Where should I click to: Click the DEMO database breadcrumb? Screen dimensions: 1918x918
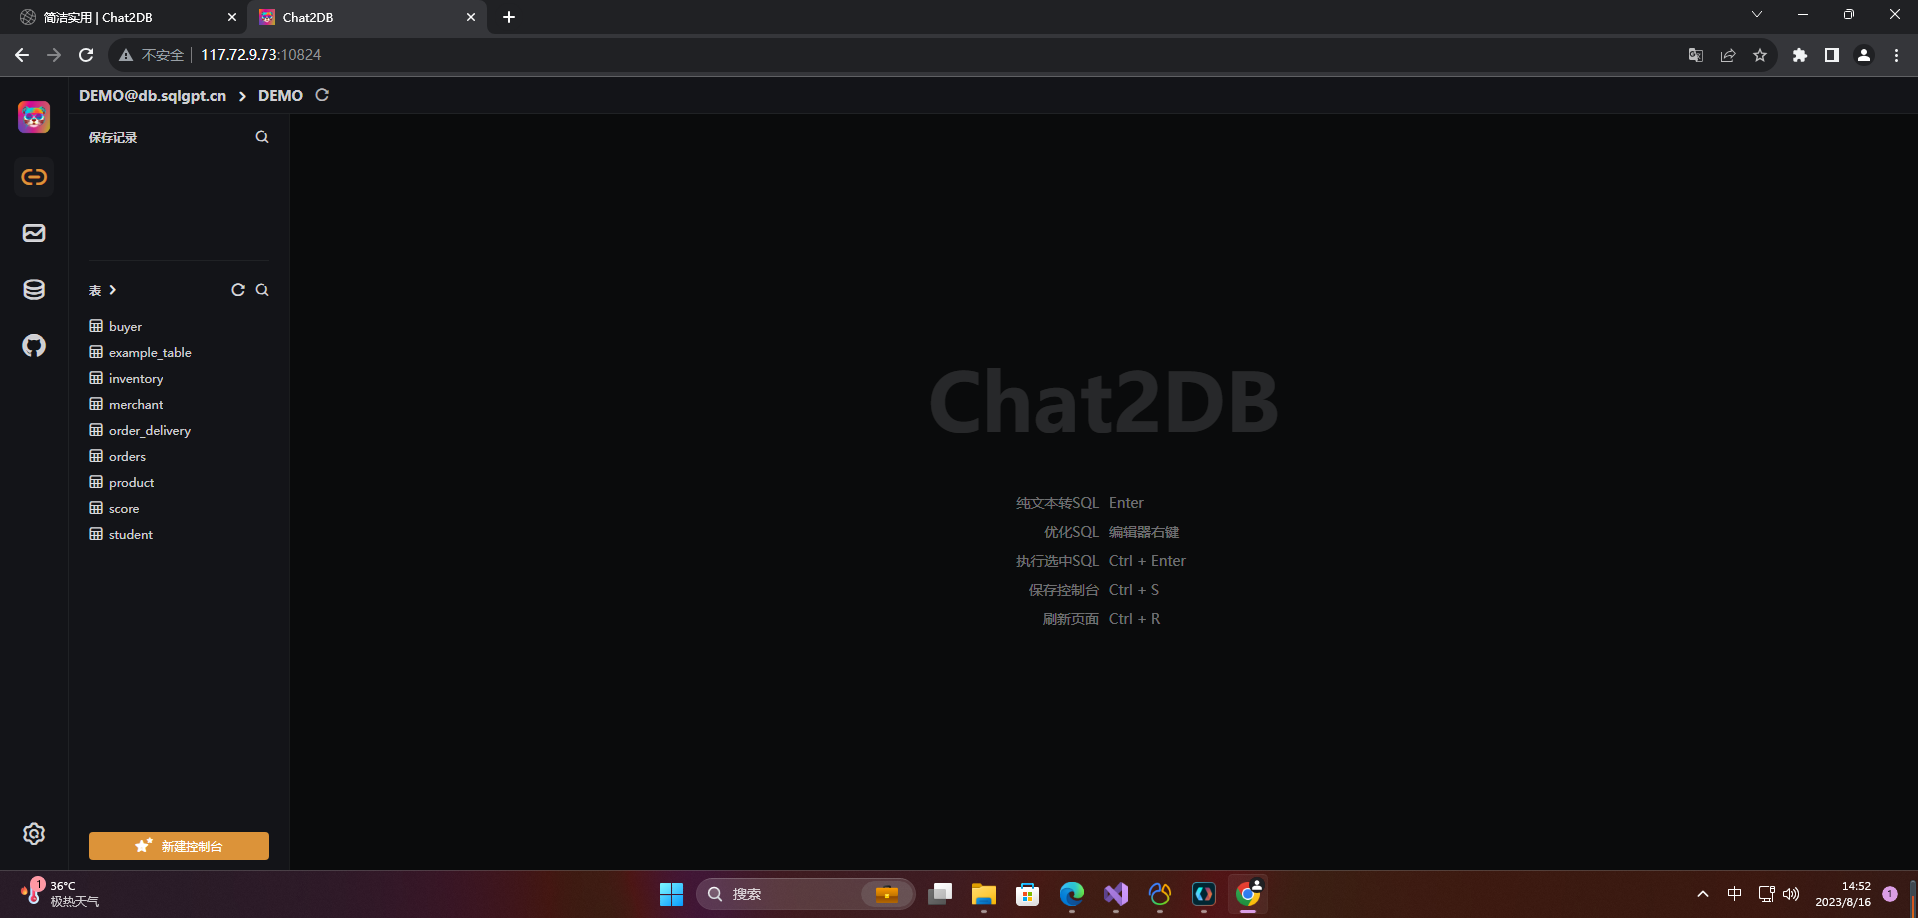pos(280,95)
